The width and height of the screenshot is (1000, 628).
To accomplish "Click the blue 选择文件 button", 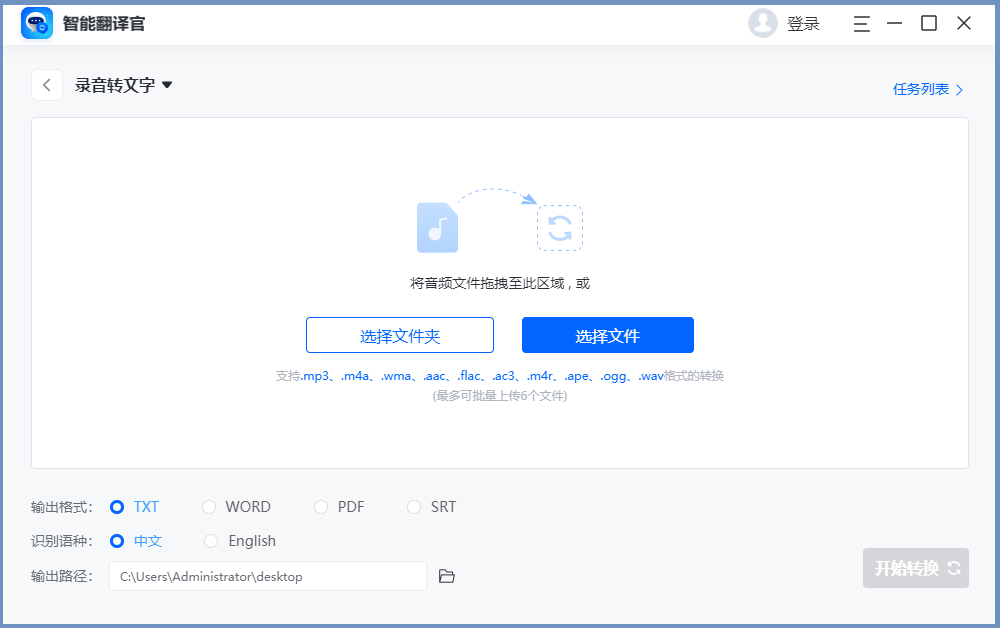I will [x=607, y=336].
